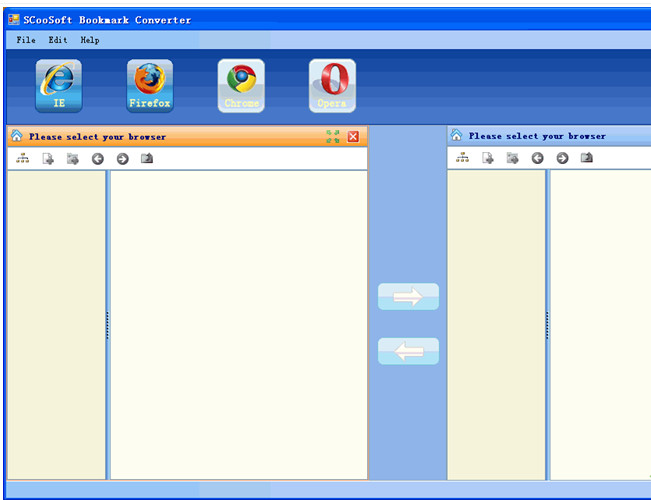Transfer bookmarks with the right arrow button
The height and width of the screenshot is (500, 651).
click(x=408, y=296)
